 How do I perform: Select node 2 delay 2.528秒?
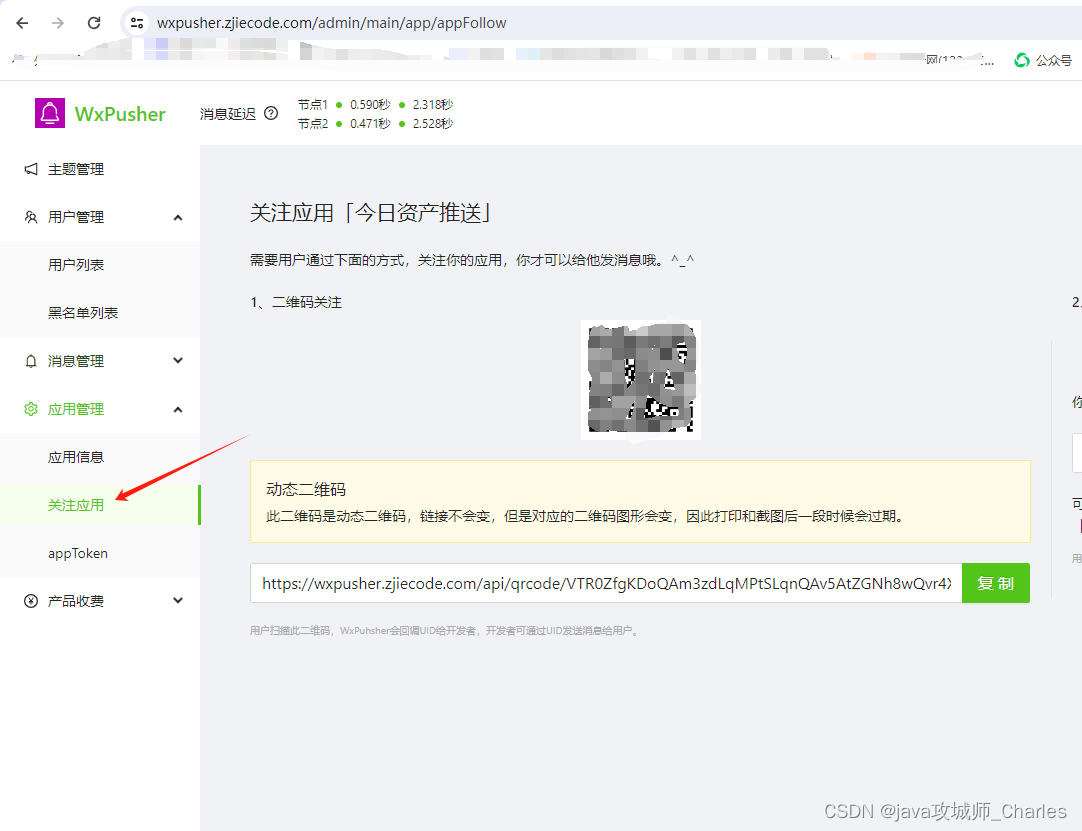(433, 124)
